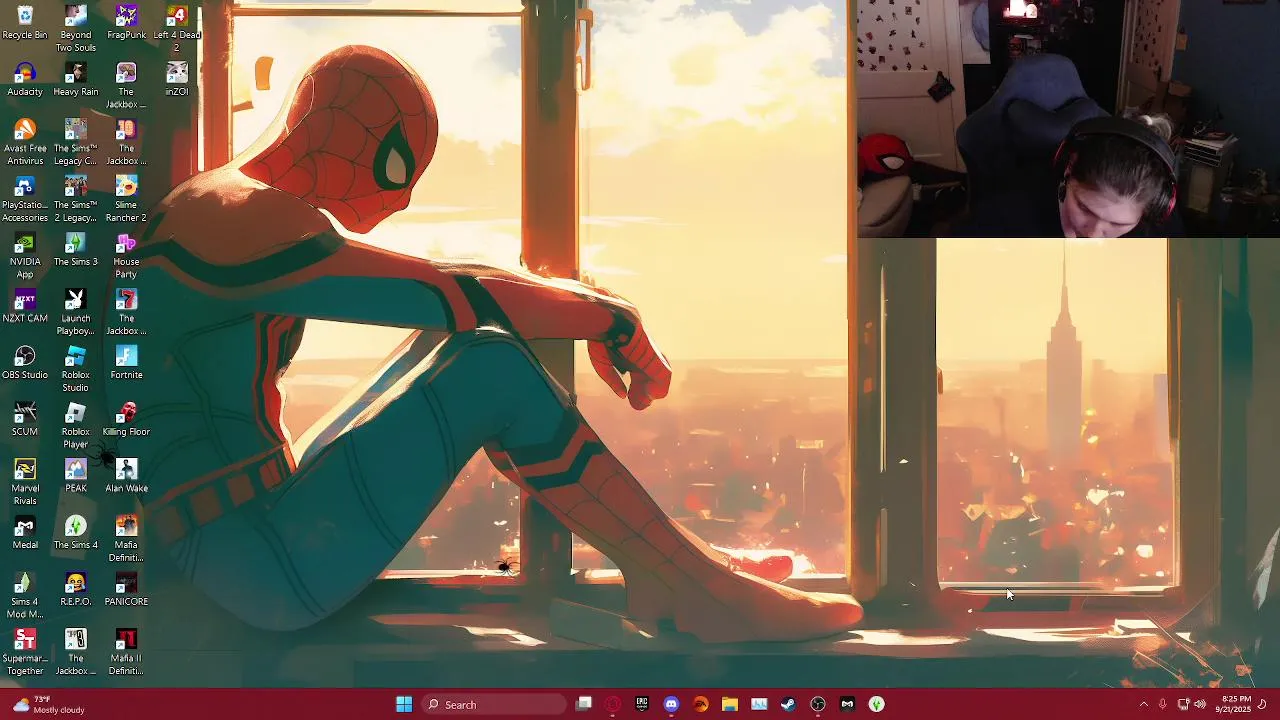Open the inZOI desktop icon
Viewport: 1280px width, 720px height.
click(177, 79)
